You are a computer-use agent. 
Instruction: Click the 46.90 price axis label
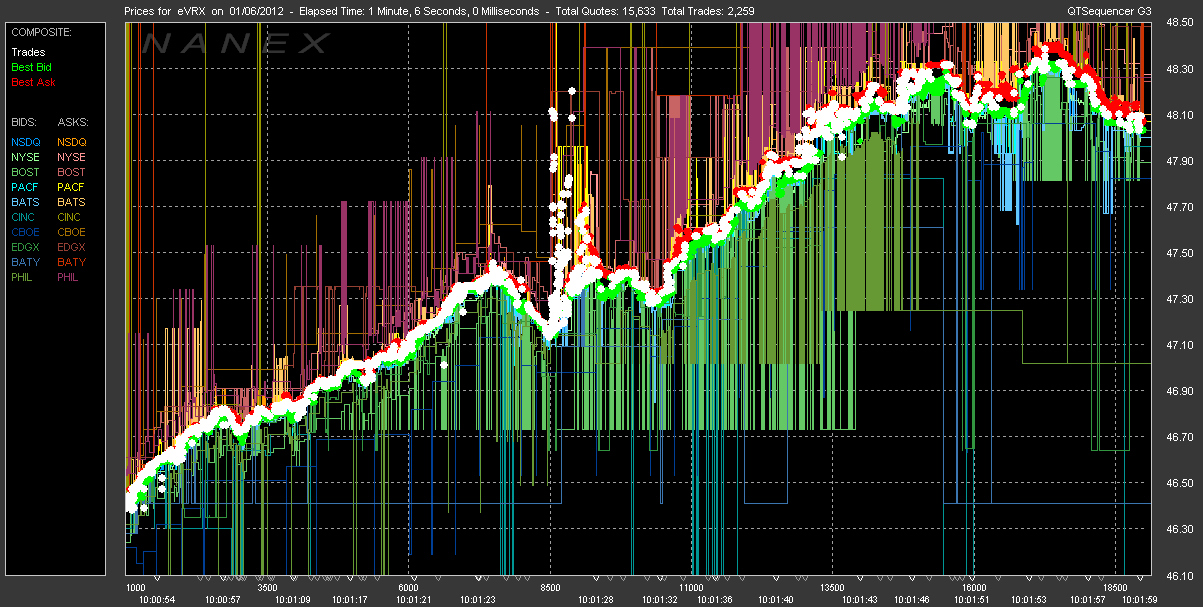coord(1181,392)
